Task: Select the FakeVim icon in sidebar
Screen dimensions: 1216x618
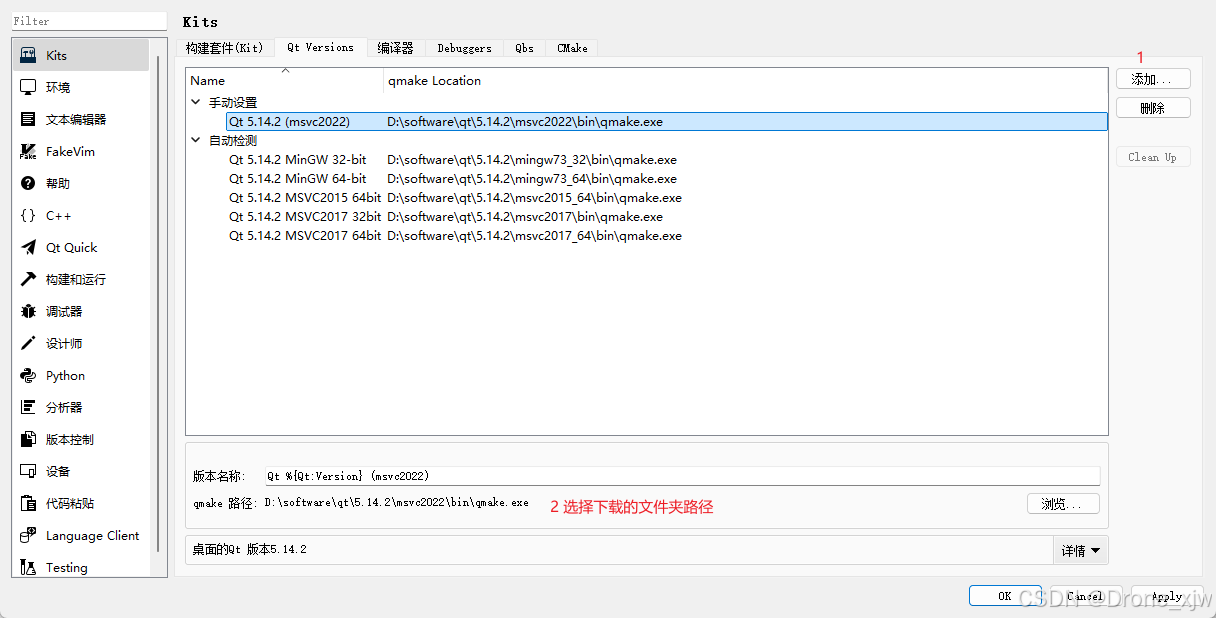Action: pos(28,151)
